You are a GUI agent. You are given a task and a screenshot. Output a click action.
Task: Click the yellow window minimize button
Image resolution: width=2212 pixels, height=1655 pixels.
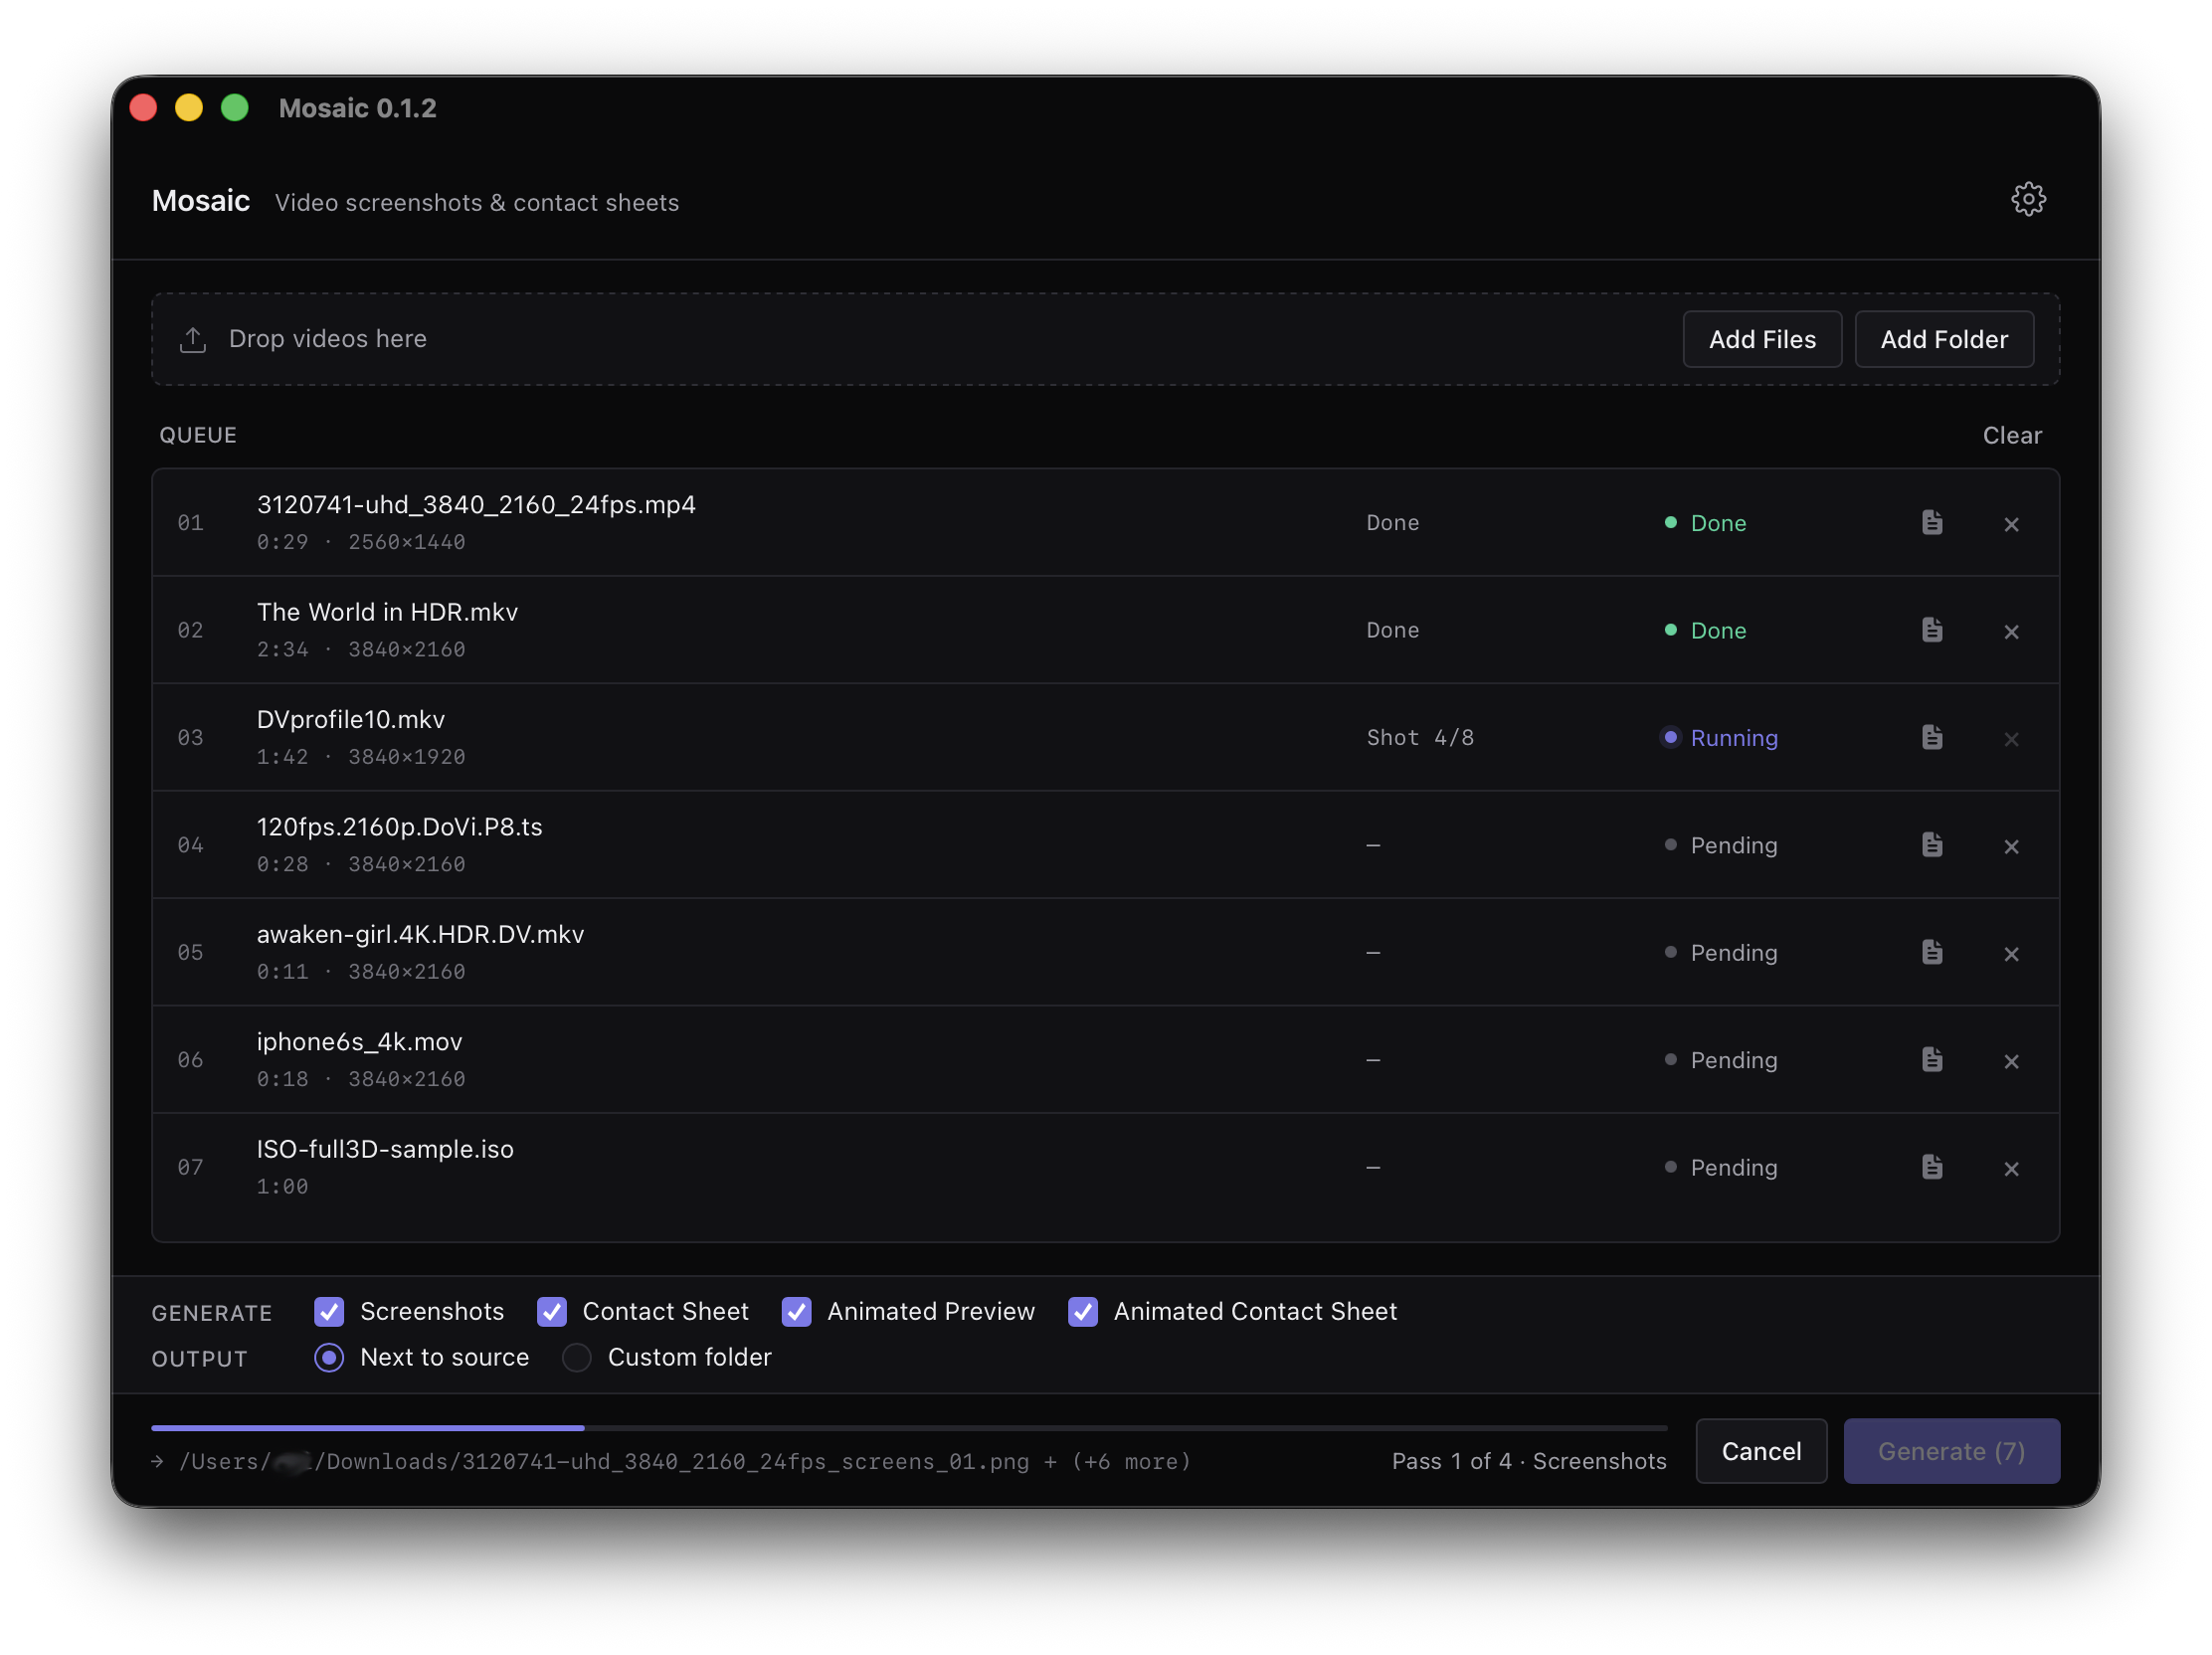[x=189, y=108]
